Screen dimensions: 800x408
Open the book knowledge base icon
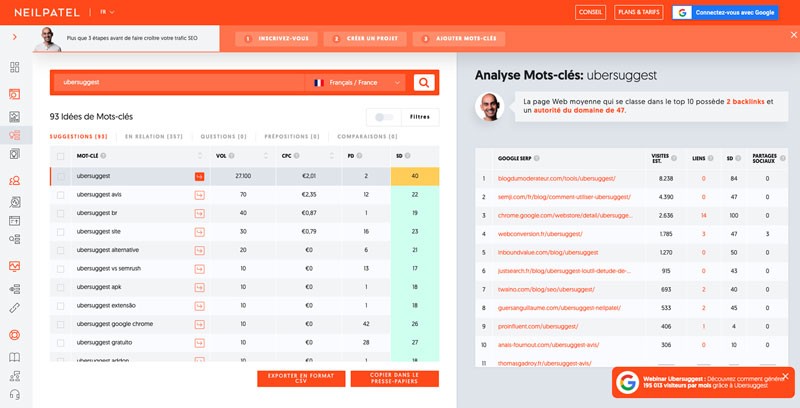coord(15,357)
